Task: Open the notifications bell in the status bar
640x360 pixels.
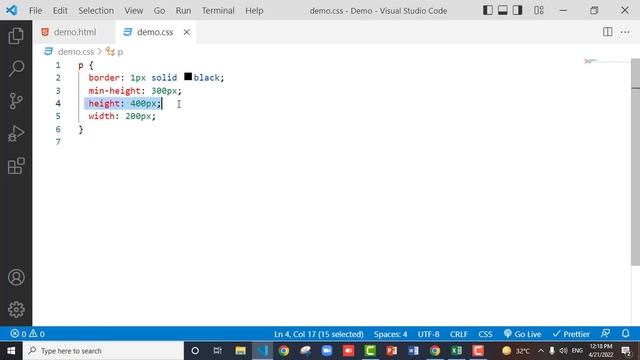Action: click(626, 333)
